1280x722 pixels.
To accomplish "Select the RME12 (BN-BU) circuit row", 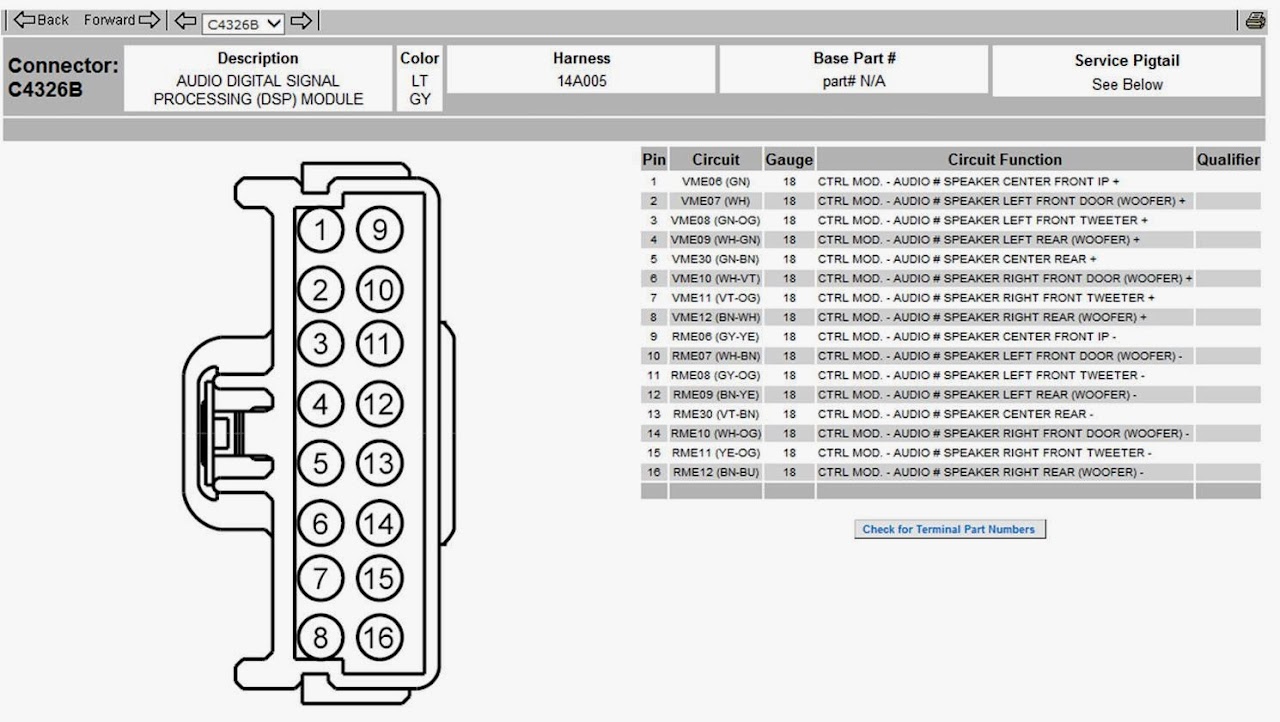I will 950,472.
